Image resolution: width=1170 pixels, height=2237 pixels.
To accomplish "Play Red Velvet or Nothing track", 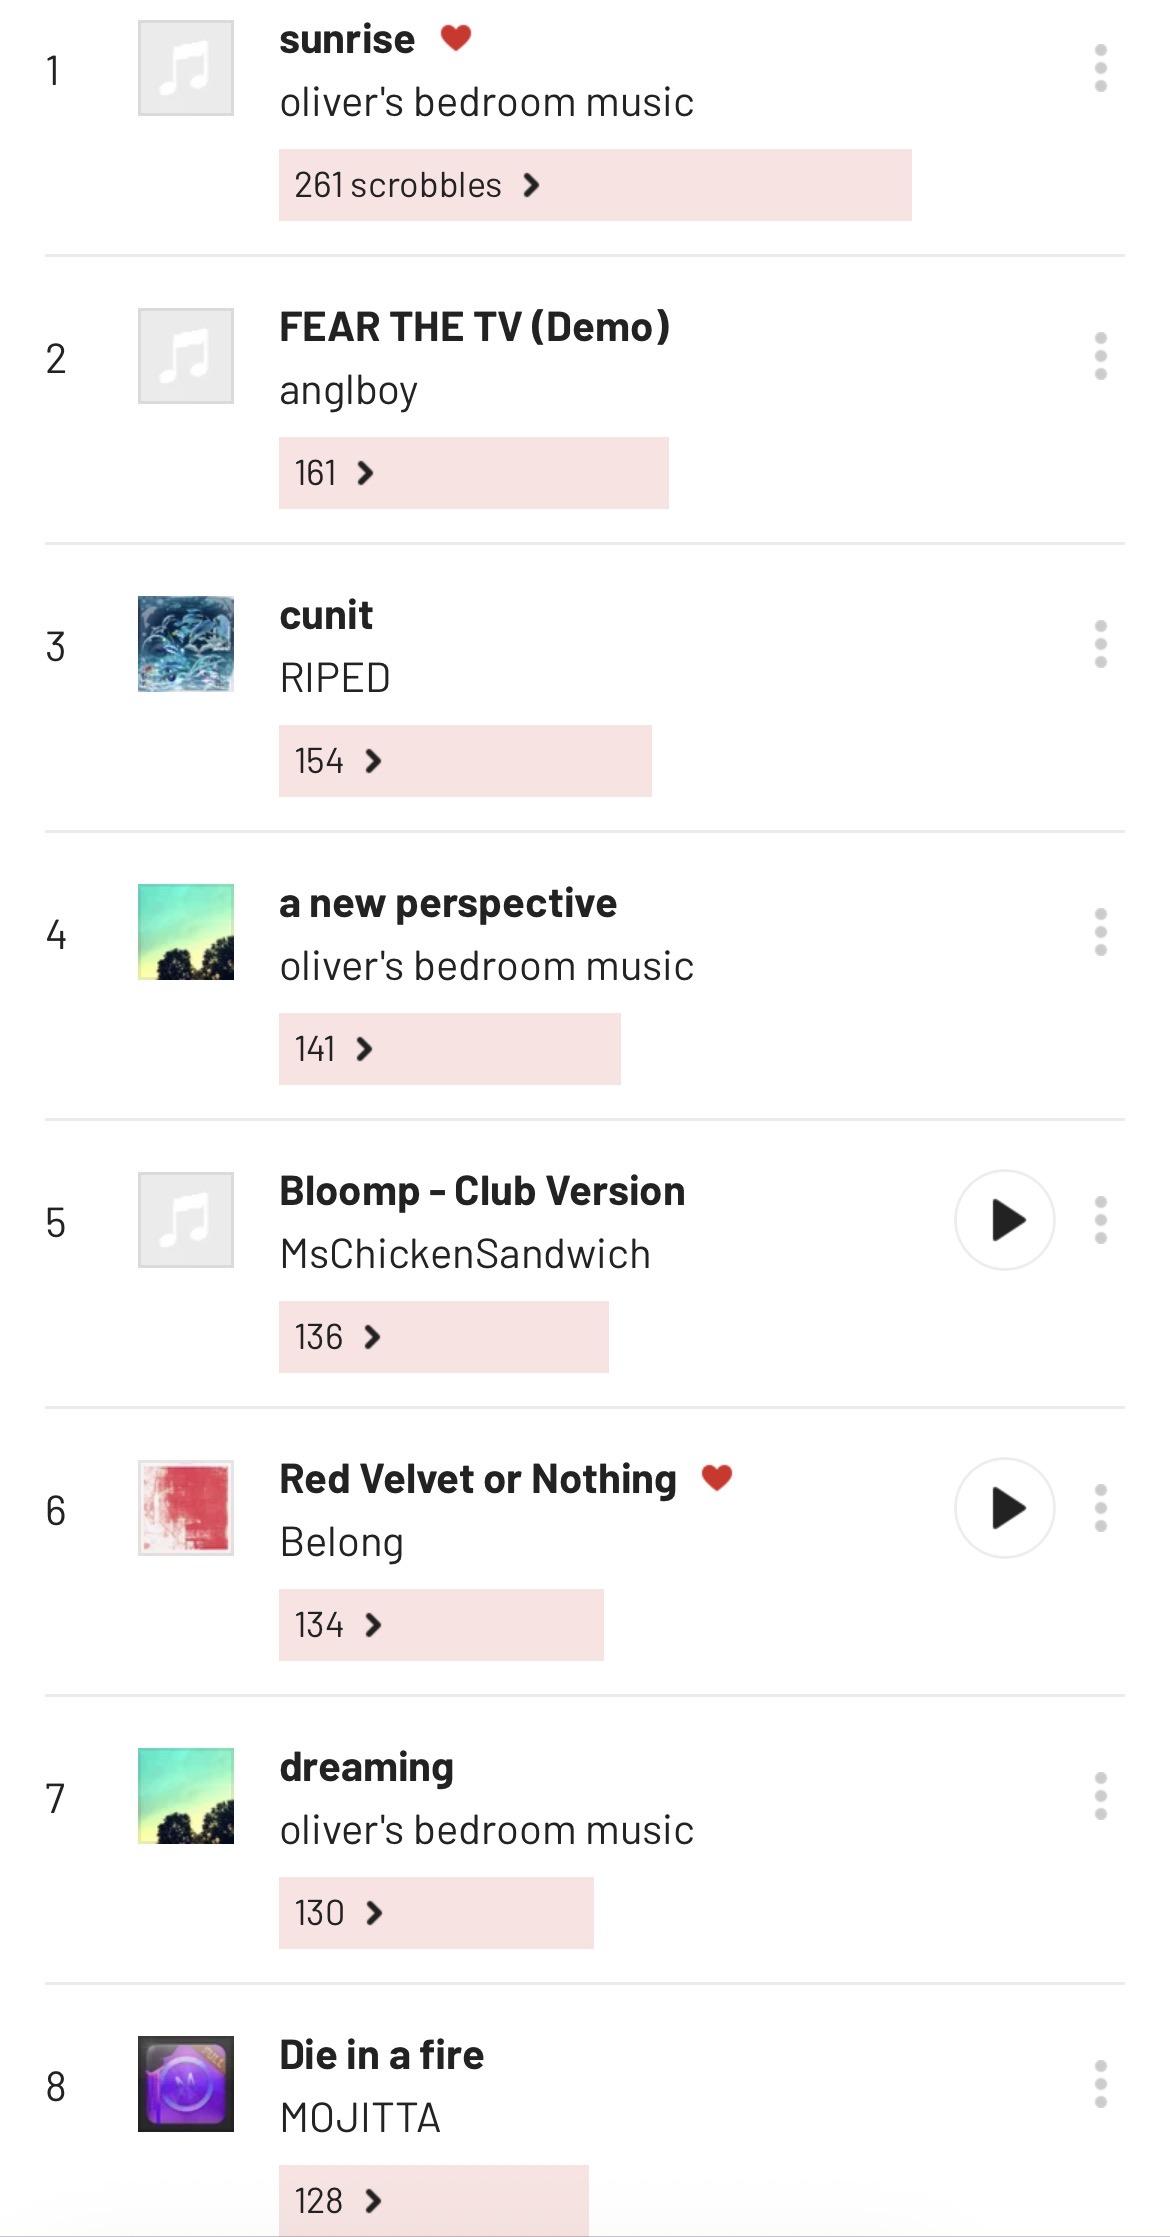I will tap(1004, 1508).
